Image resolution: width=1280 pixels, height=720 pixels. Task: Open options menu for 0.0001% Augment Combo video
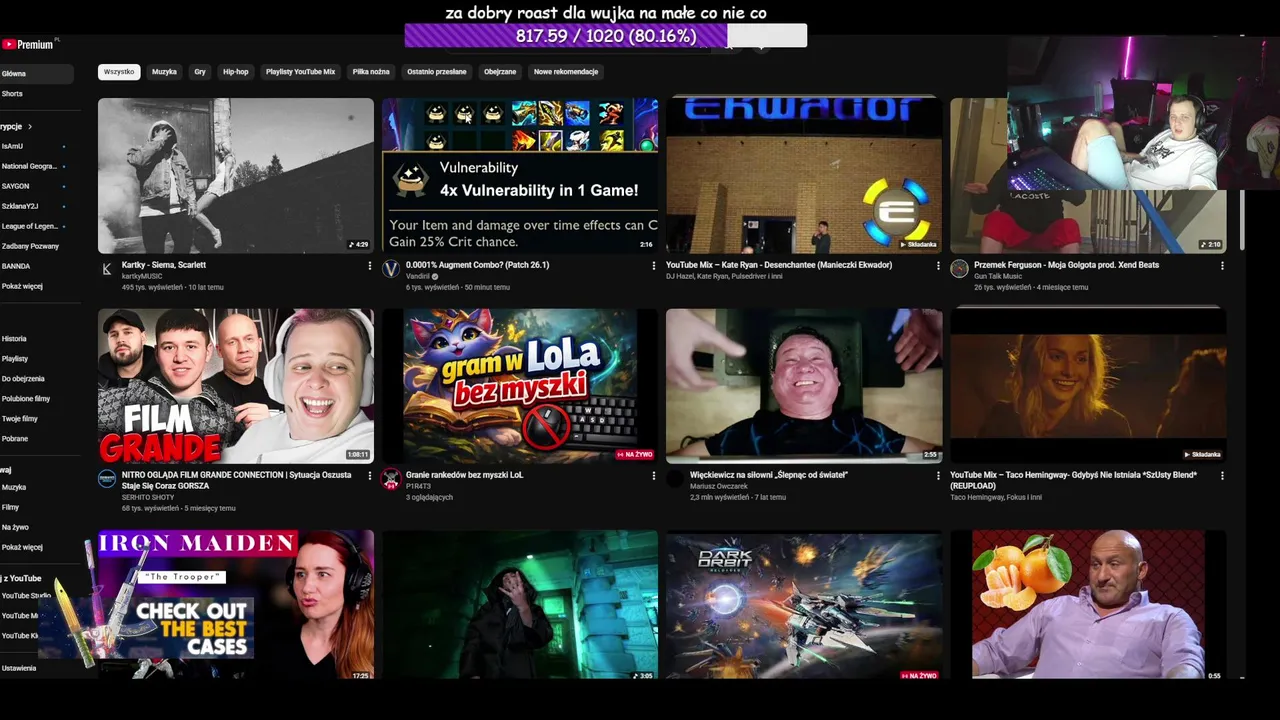(x=654, y=266)
